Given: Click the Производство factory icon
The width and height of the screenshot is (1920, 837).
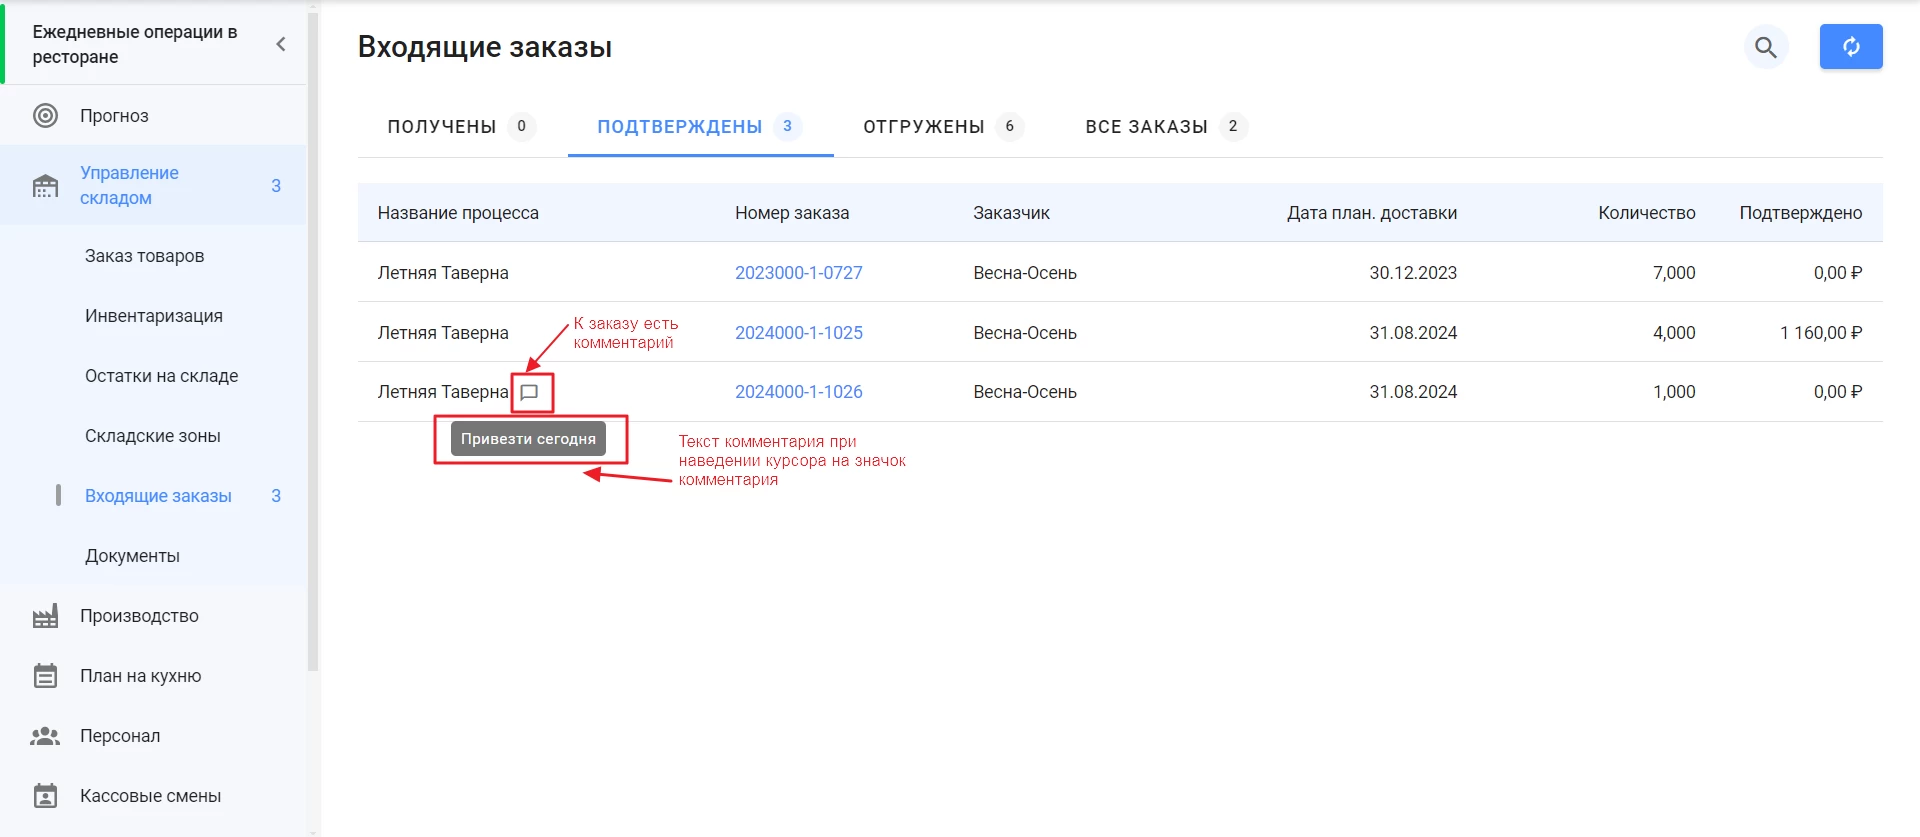Looking at the screenshot, I should coord(45,616).
